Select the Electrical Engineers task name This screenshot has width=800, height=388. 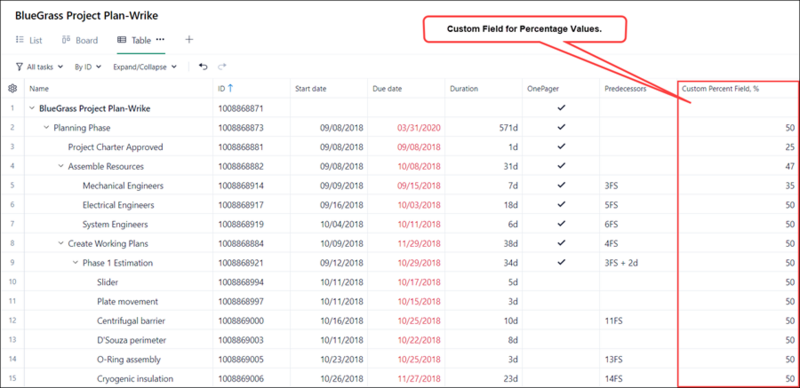pyautogui.click(x=118, y=205)
